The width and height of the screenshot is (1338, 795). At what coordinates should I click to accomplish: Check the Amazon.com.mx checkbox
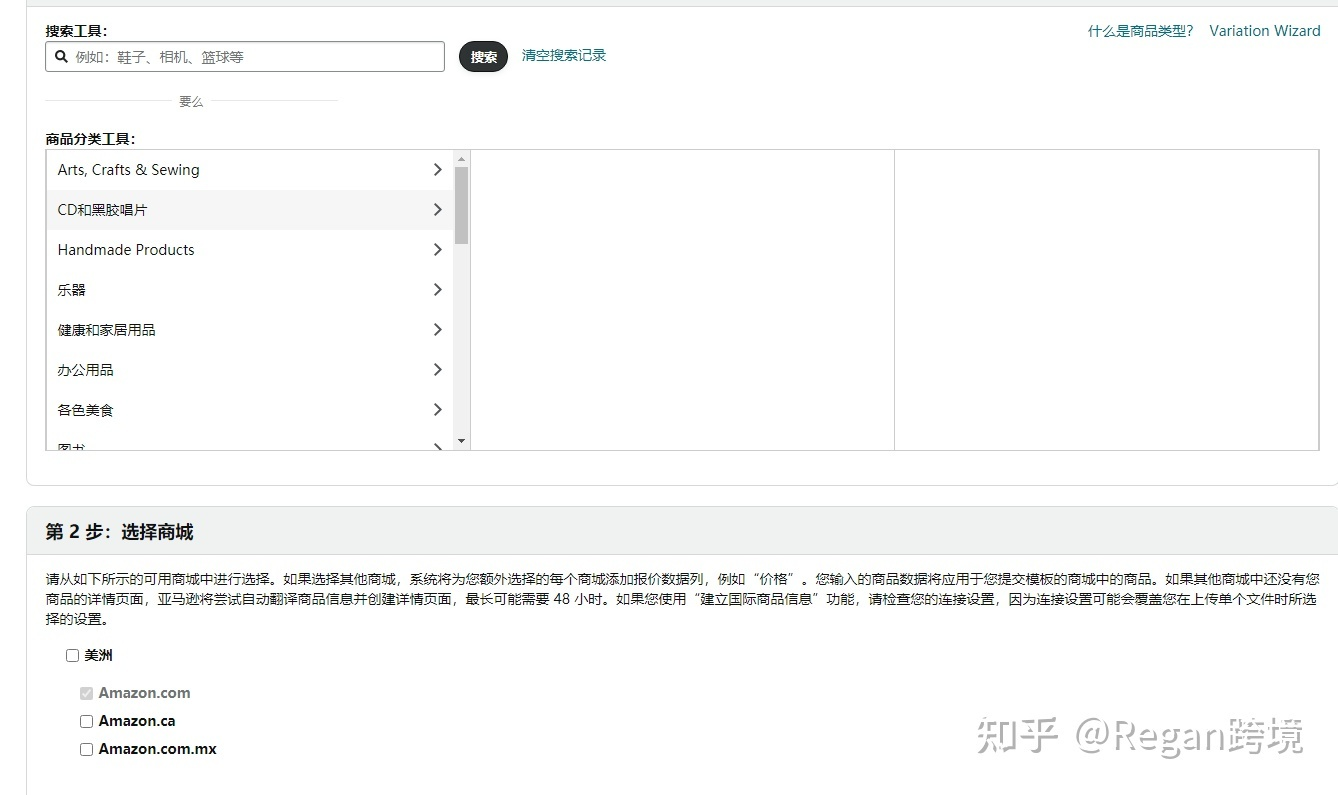point(86,748)
